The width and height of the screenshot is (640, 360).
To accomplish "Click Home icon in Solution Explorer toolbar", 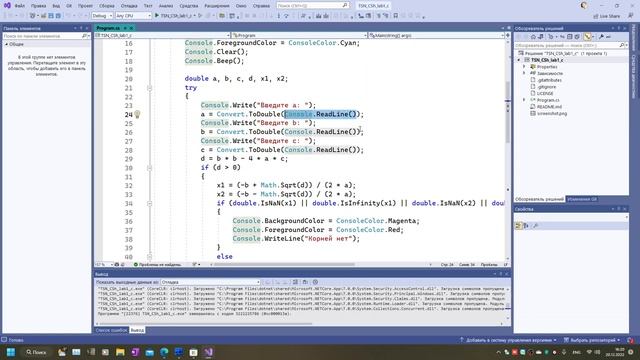I will (533, 37).
